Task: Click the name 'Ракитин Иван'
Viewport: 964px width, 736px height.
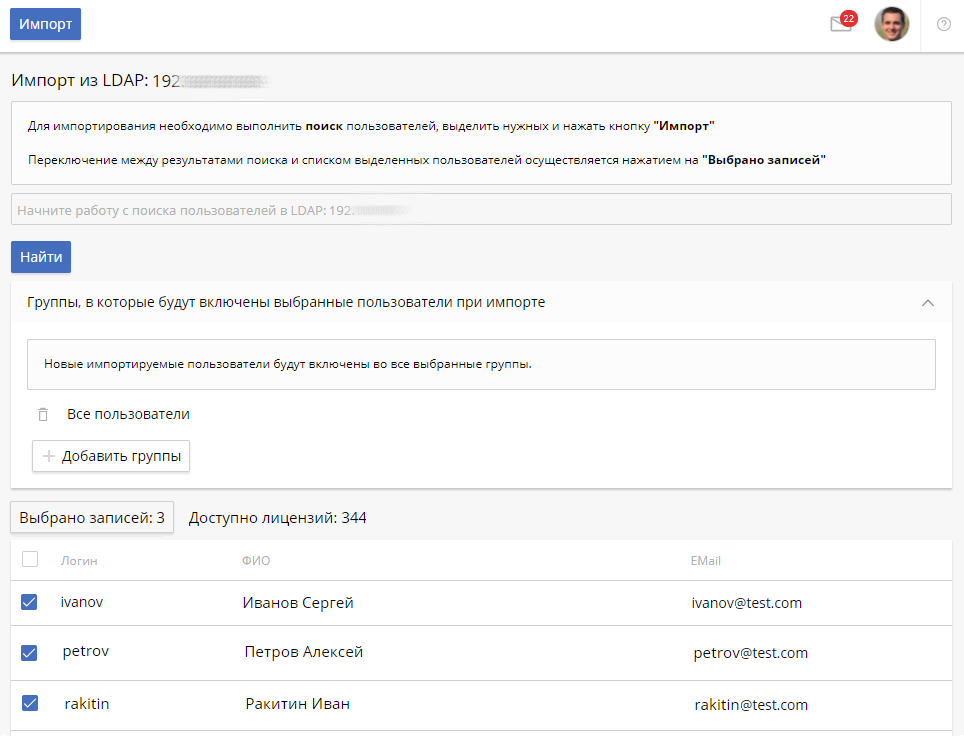Action: [298, 704]
